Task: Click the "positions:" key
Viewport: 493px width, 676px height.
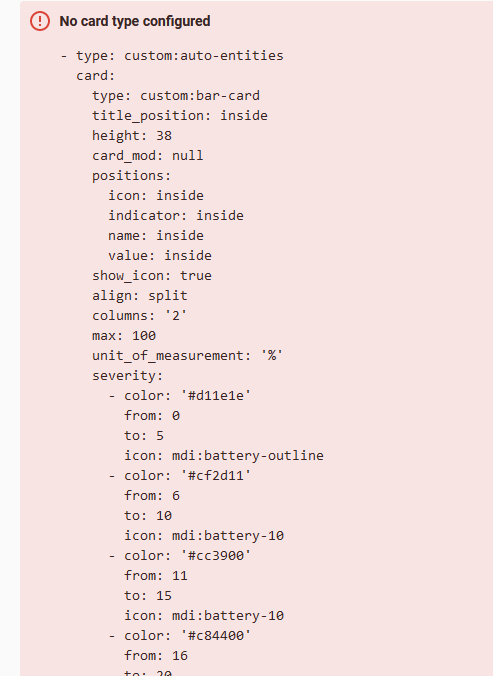Action: tap(131, 175)
